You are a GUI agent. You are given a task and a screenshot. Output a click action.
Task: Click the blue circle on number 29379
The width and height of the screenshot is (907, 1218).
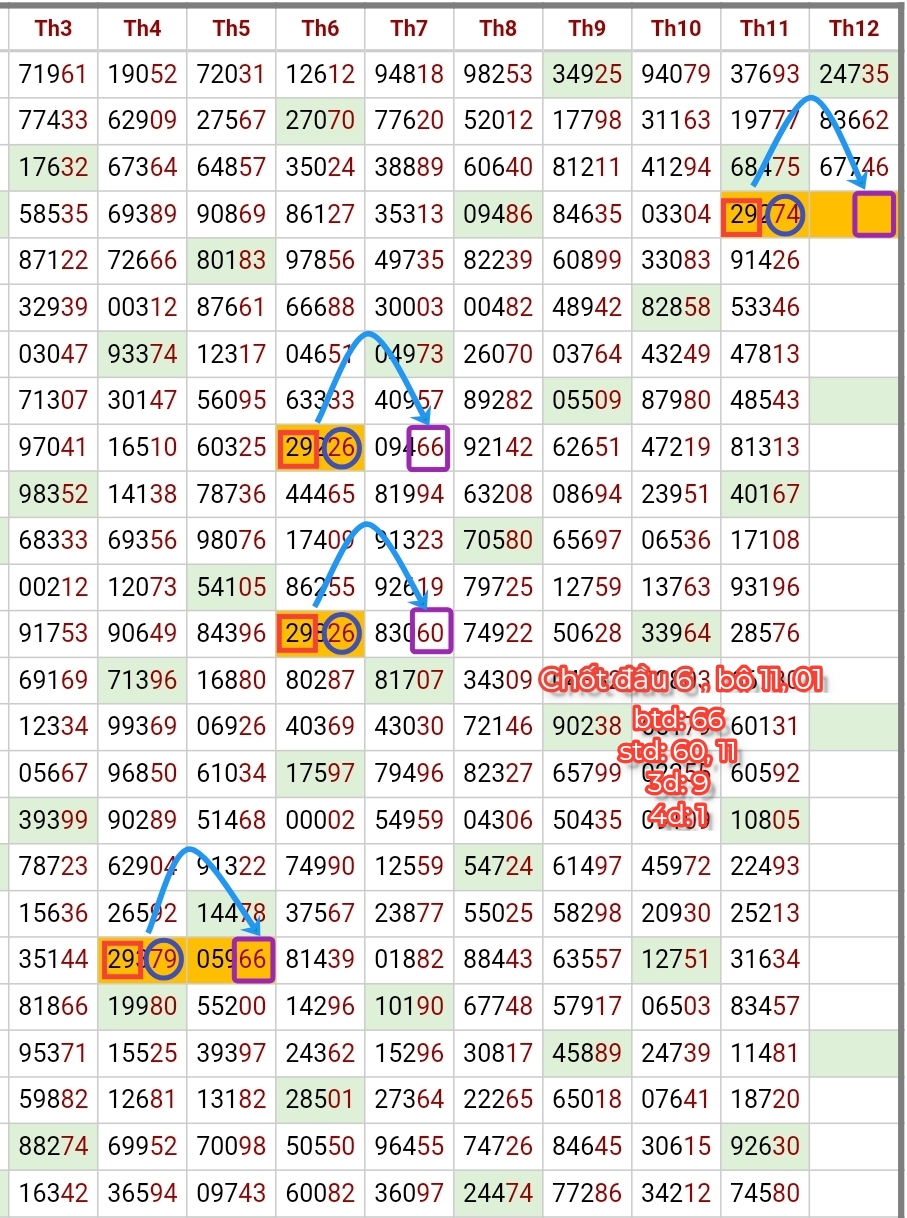pyautogui.click(x=164, y=960)
